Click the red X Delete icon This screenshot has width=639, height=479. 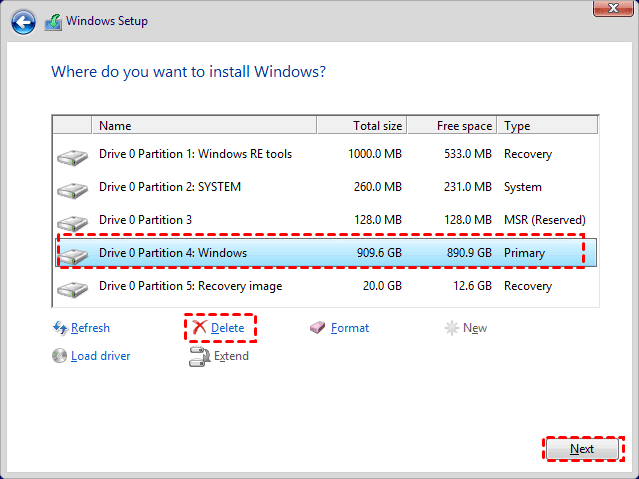point(200,328)
